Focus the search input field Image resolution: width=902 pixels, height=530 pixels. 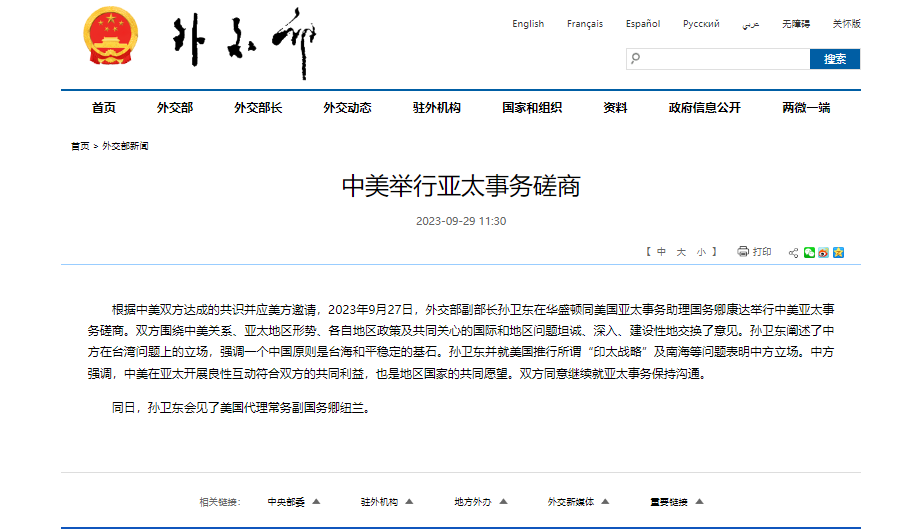pyautogui.click(x=718, y=59)
